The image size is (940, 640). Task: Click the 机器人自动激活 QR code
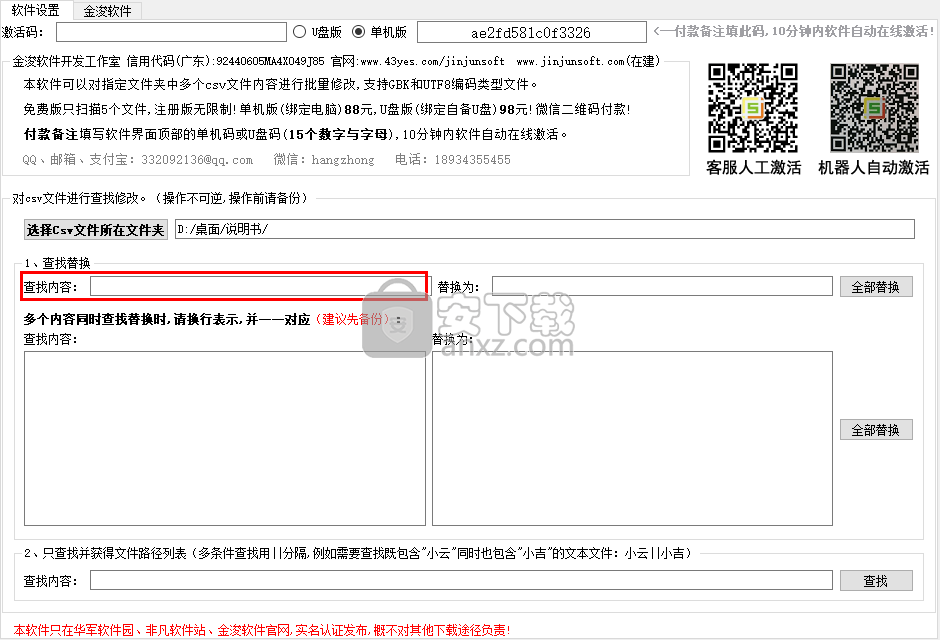[x=874, y=108]
